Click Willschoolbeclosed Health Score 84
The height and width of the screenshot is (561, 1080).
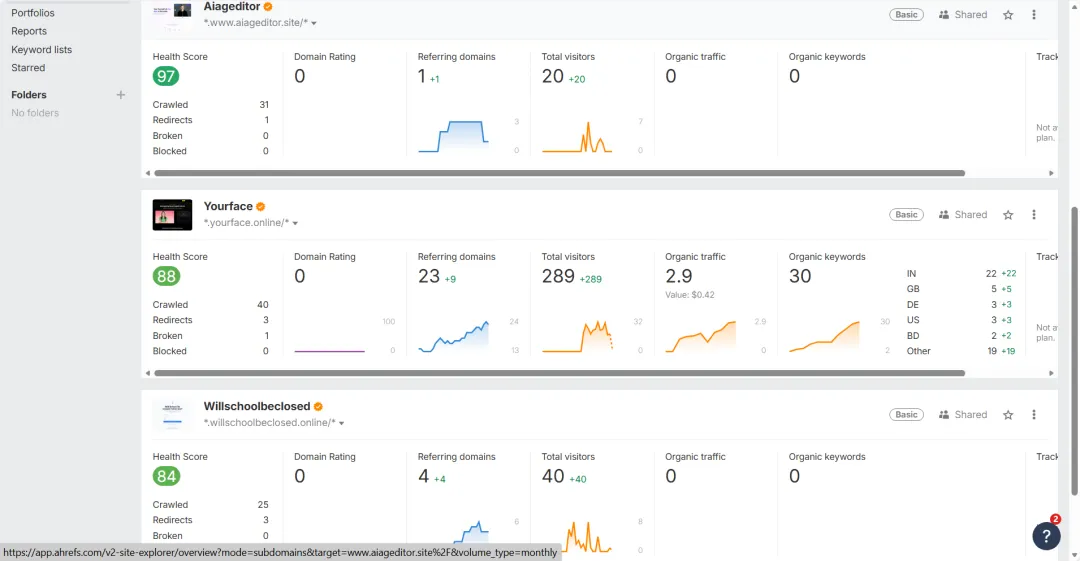click(x=166, y=476)
